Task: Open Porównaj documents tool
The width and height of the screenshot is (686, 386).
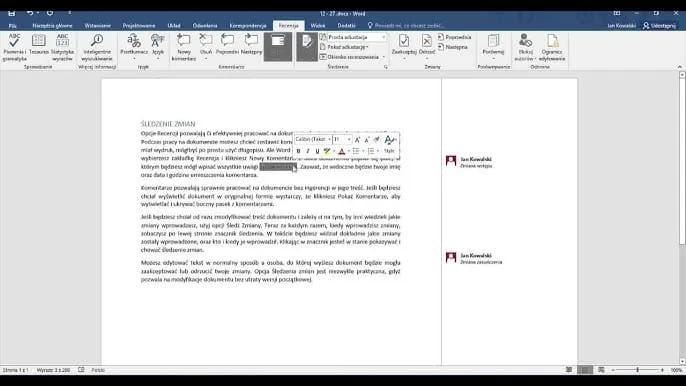Action: pyautogui.click(x=494, y=46)
